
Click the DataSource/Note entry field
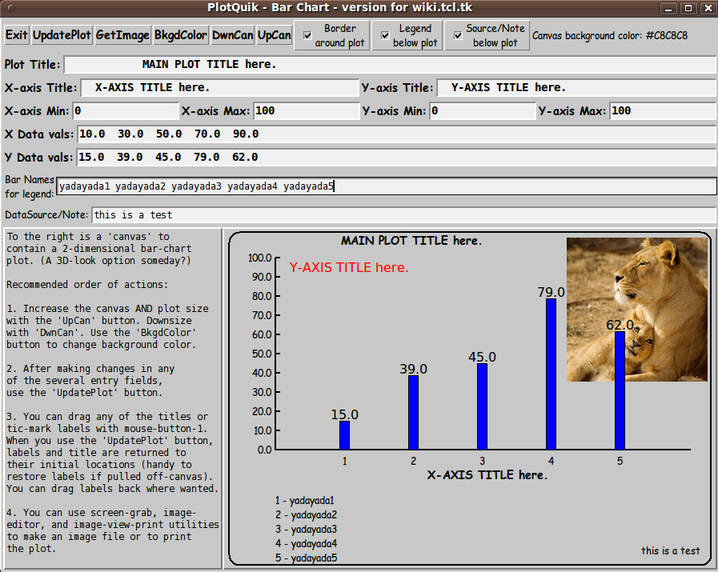point(404,215)
